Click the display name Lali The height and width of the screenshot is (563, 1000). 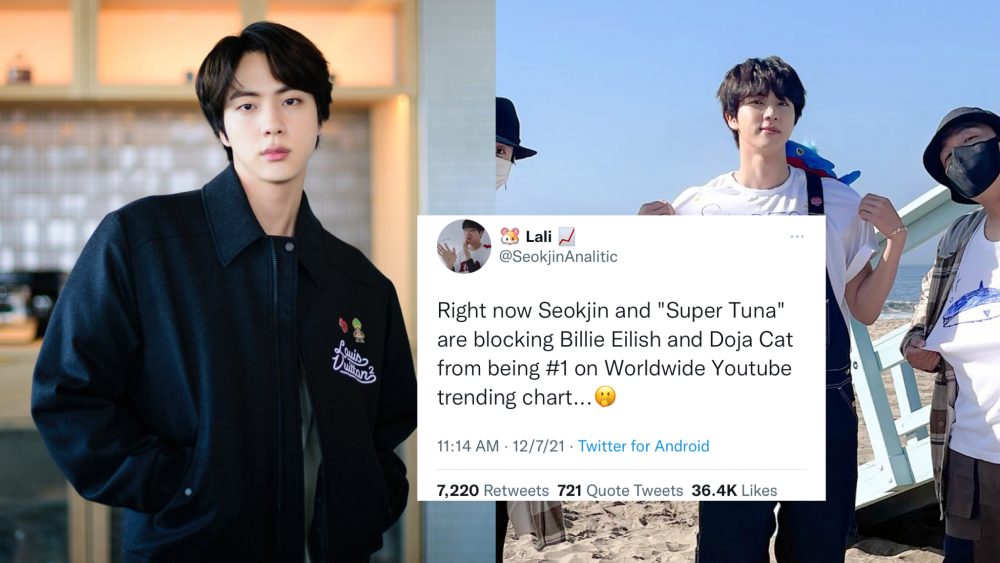(x=538, y=237)
